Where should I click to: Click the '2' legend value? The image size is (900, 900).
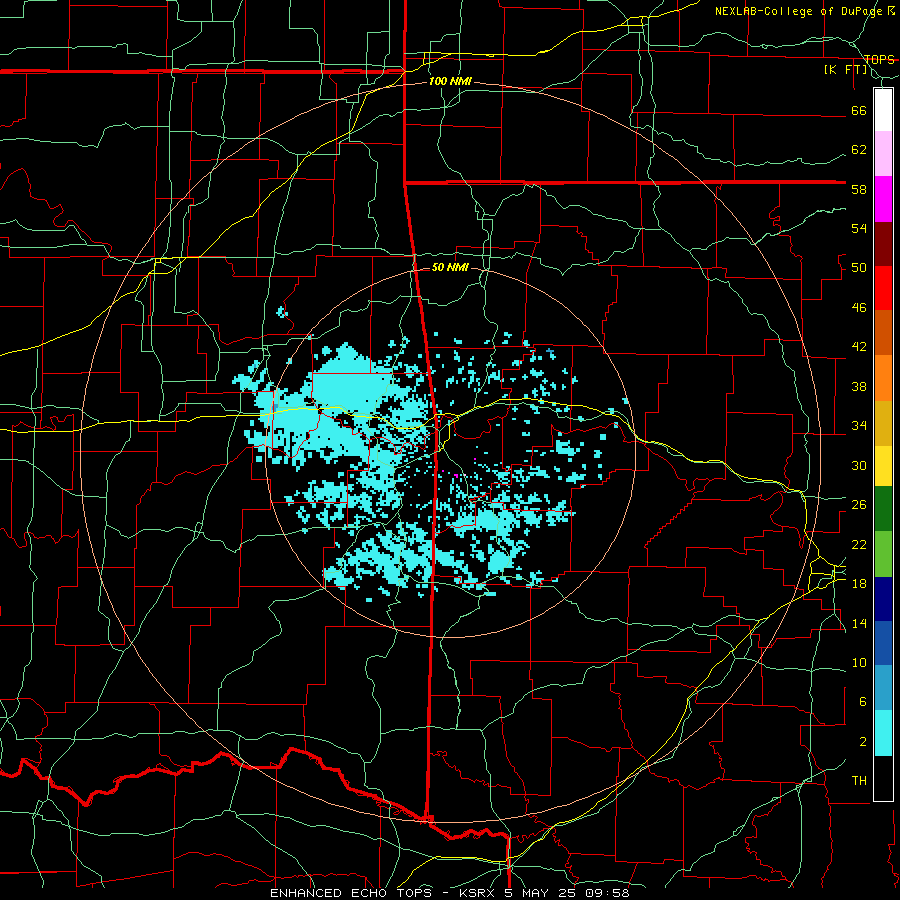(862, 742)
